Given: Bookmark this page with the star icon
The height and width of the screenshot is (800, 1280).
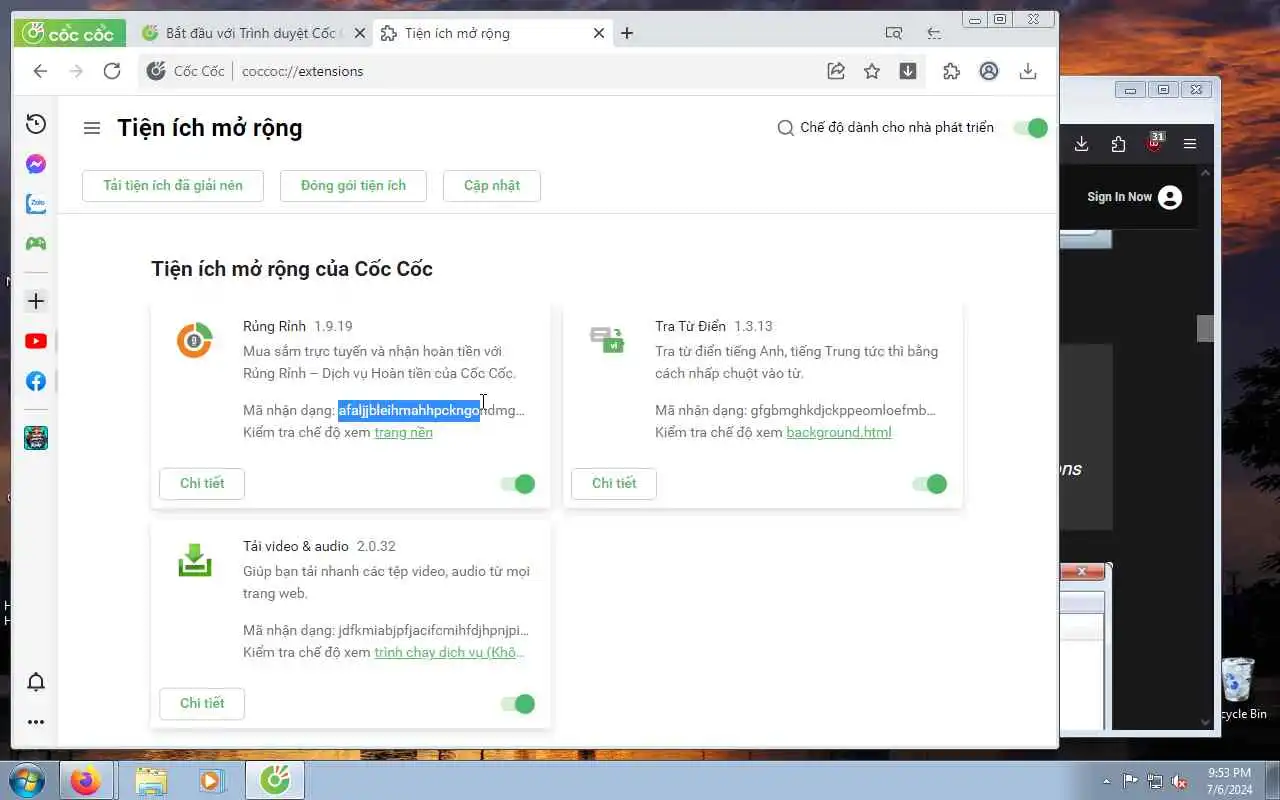Looking at the screenshot, I should point(872,71).
